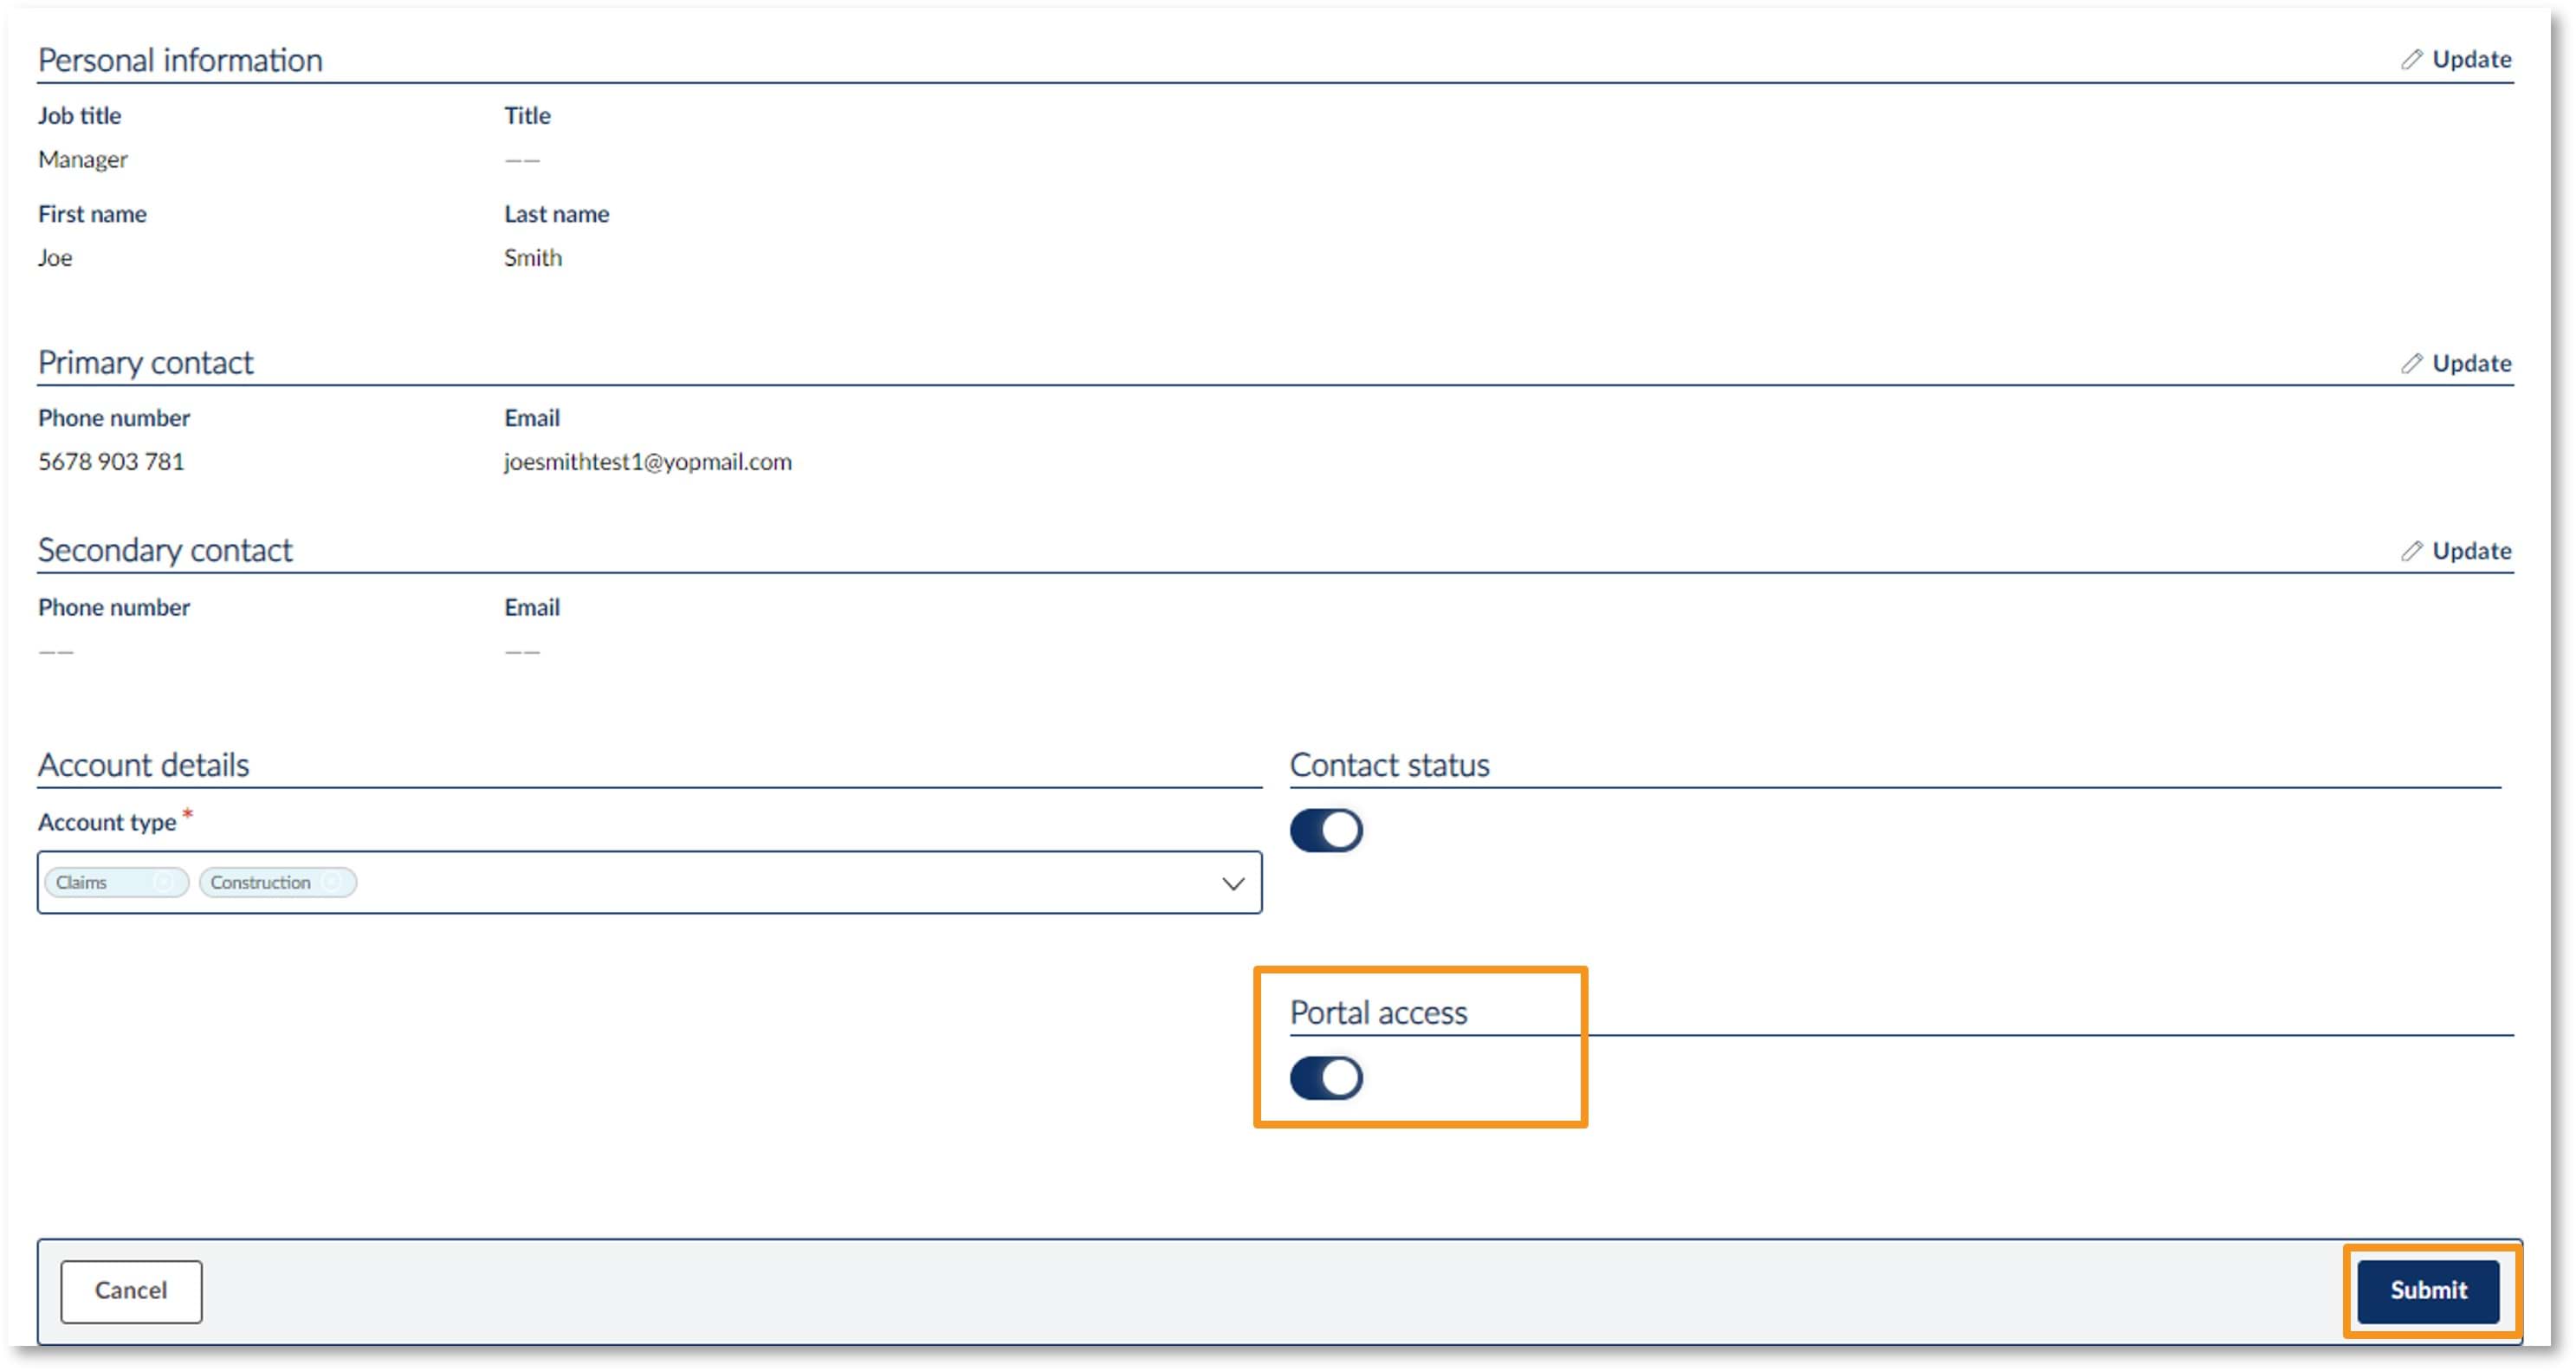Click the Primary contact heading
This screenshot has height=1371, width=2576.
coord(146,363)
